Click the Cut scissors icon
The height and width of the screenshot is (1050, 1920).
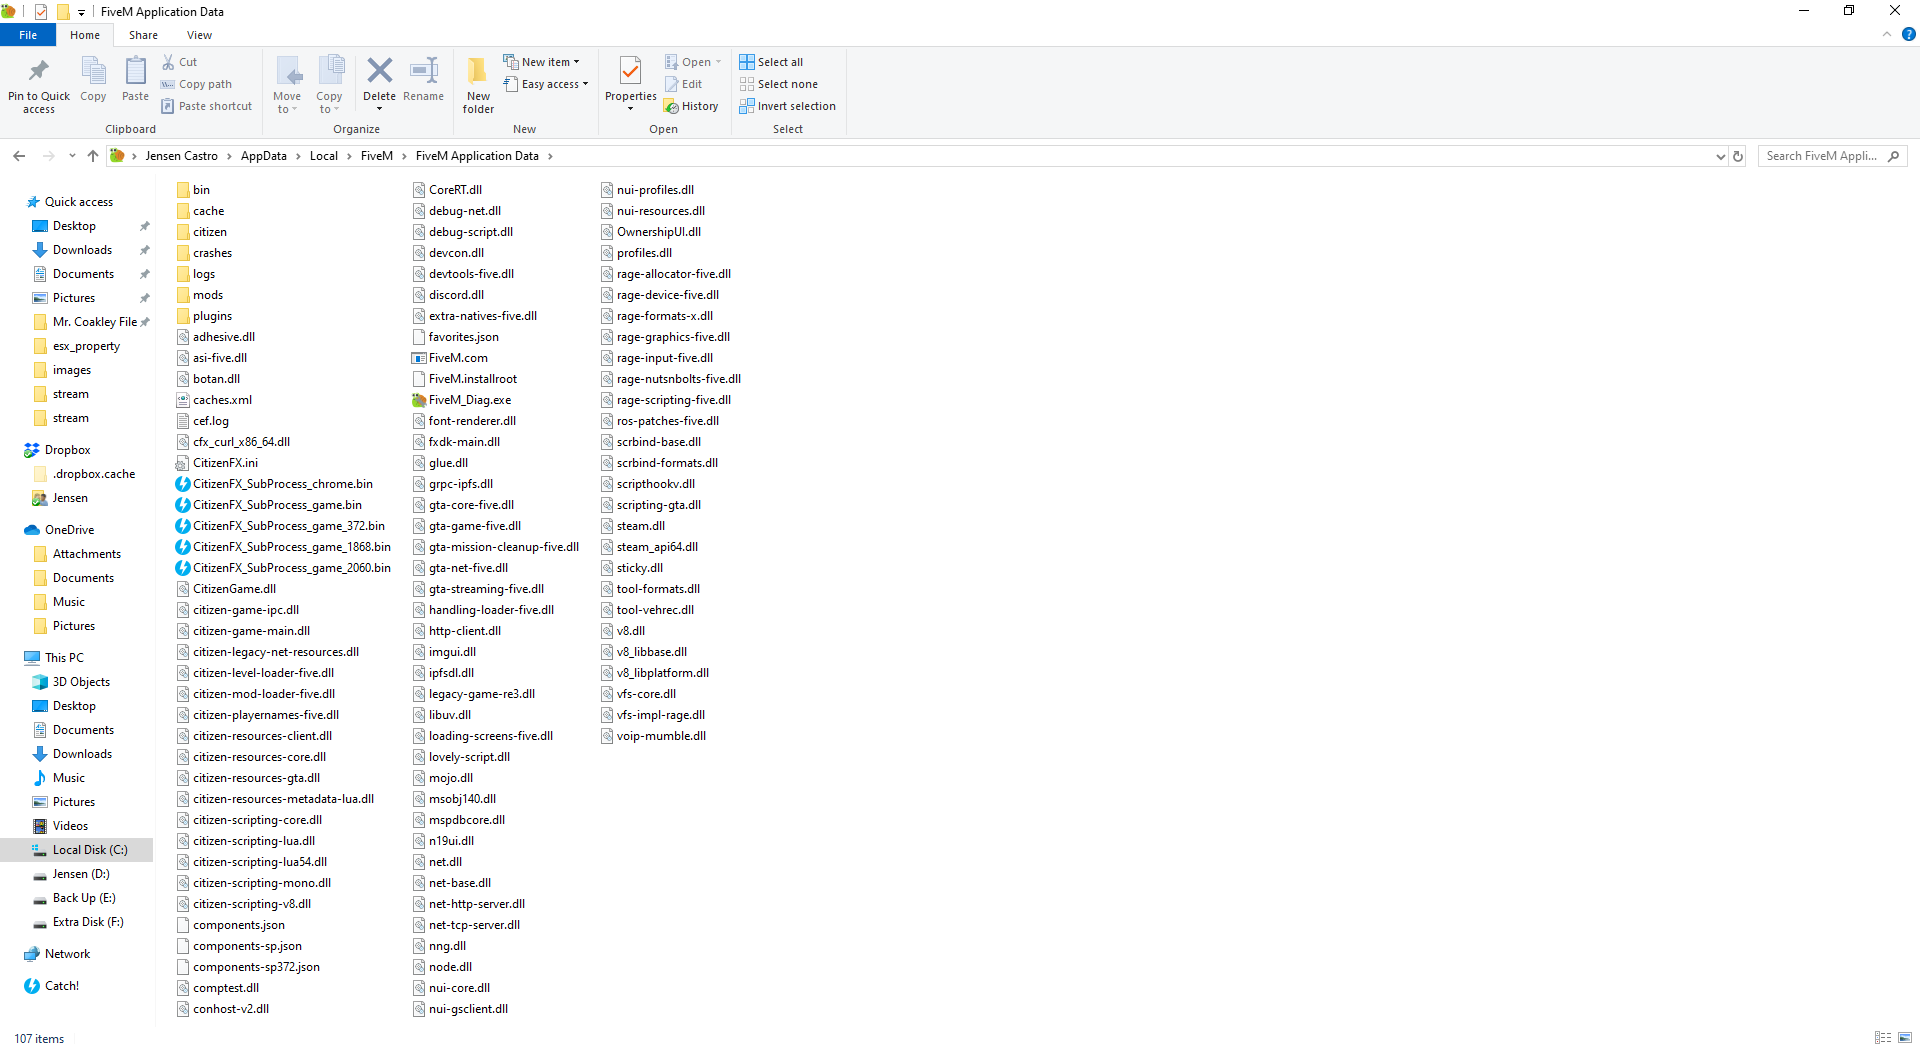coord(168,62)
